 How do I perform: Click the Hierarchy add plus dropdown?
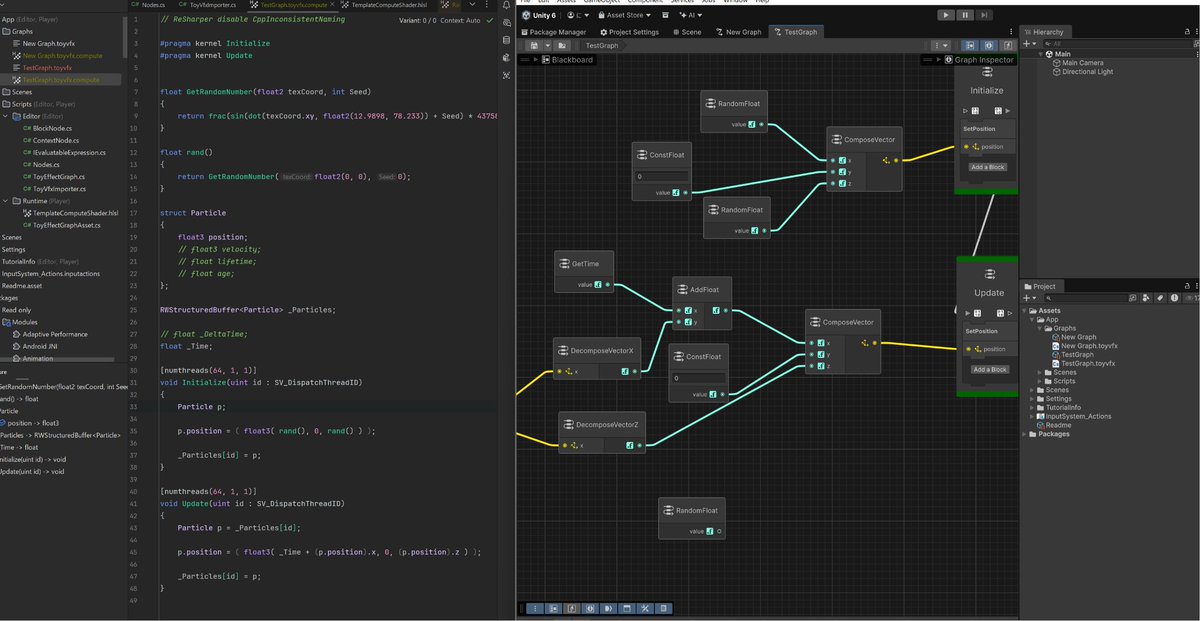point(1030,44)
